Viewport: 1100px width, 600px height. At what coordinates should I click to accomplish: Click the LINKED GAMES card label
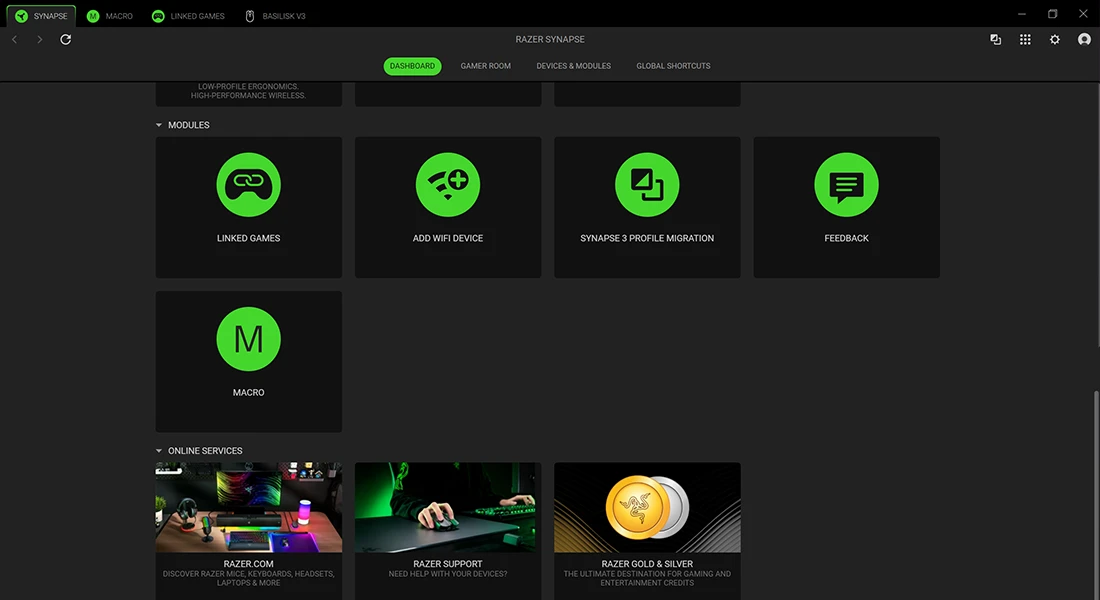[x=248, y=238]
